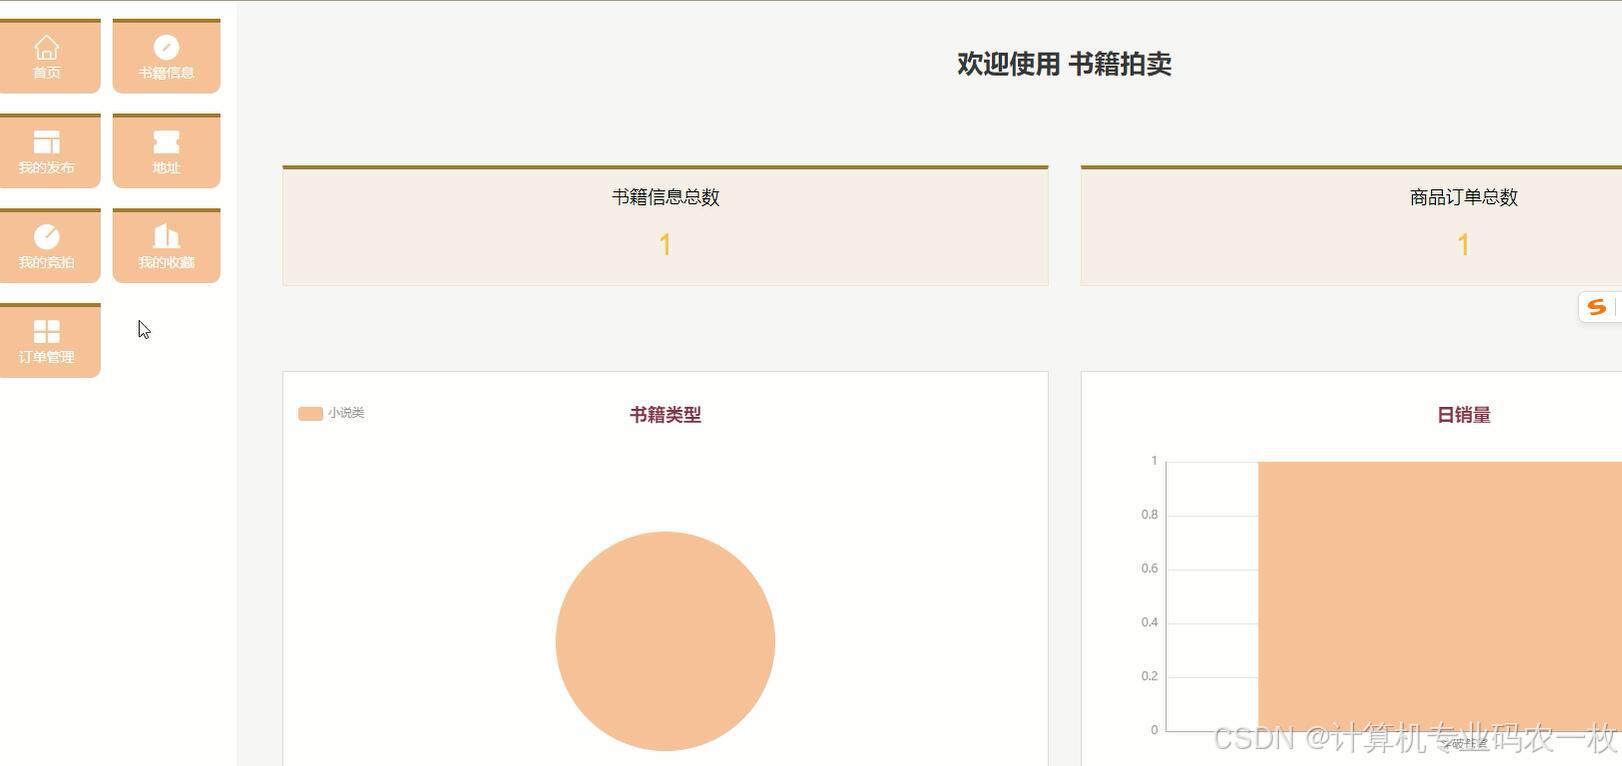
Task: Open the 我的收藏 building tile
Action: [x=166, y=246]
